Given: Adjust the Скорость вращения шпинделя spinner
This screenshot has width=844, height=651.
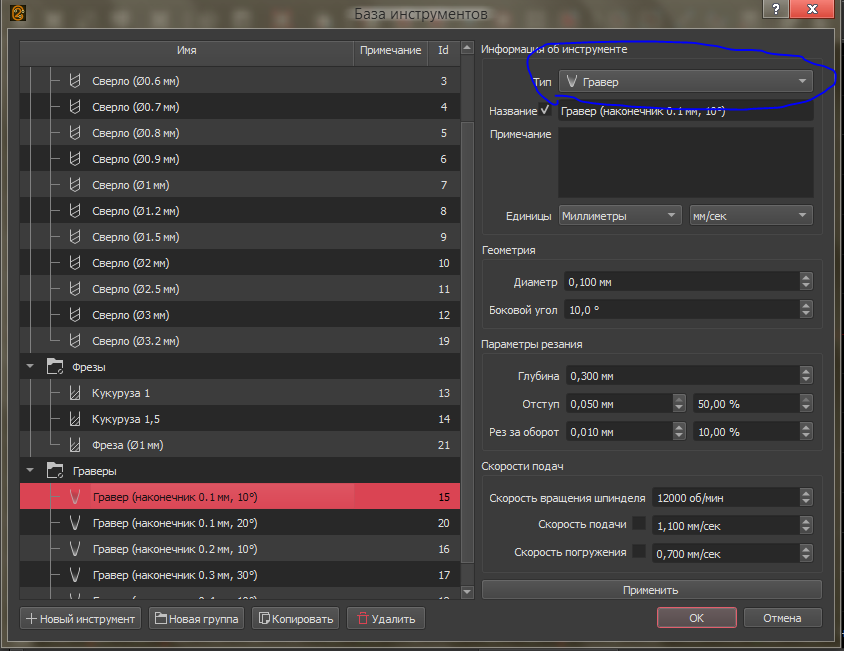Looking at the screenshot, I should pos(806,498).
